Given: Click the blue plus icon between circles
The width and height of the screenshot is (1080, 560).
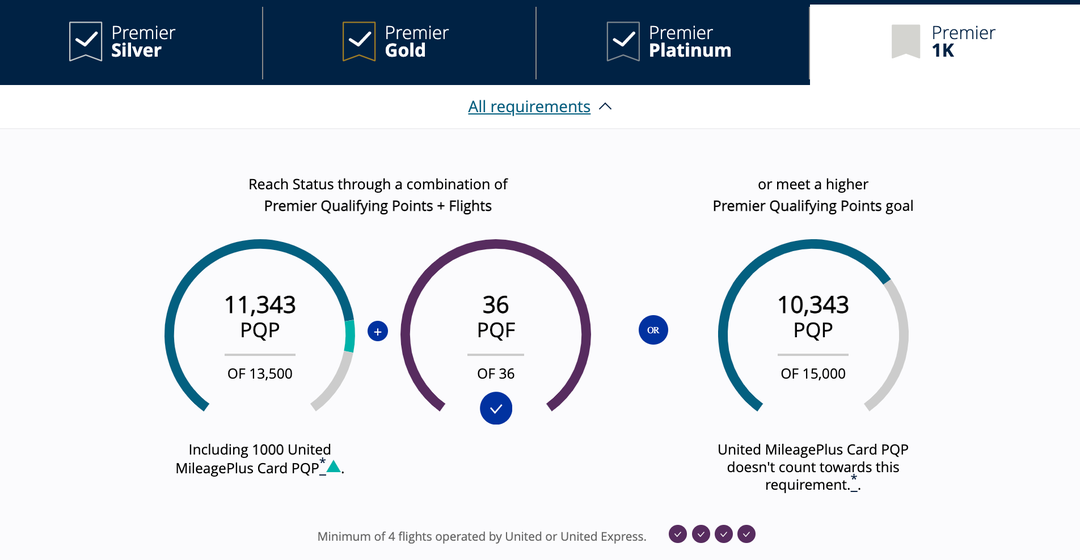Looking at the screenshot, I should [377, 331].
